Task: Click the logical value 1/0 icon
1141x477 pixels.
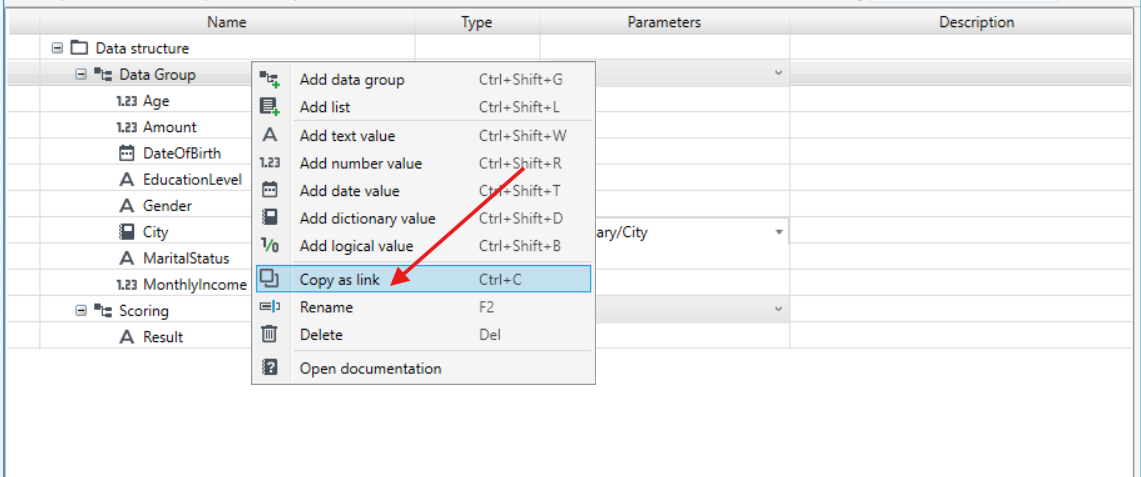Action: coord(269,246)
